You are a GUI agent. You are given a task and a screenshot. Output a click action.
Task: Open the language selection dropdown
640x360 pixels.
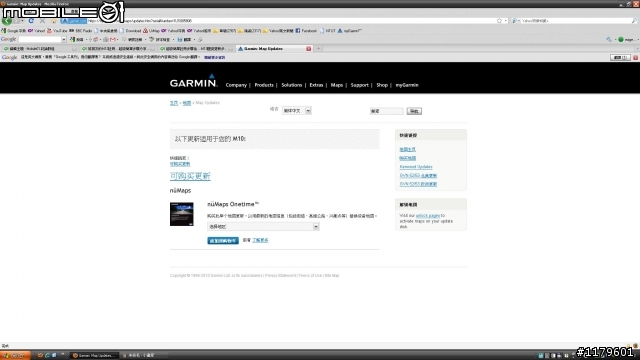(296, 111)
